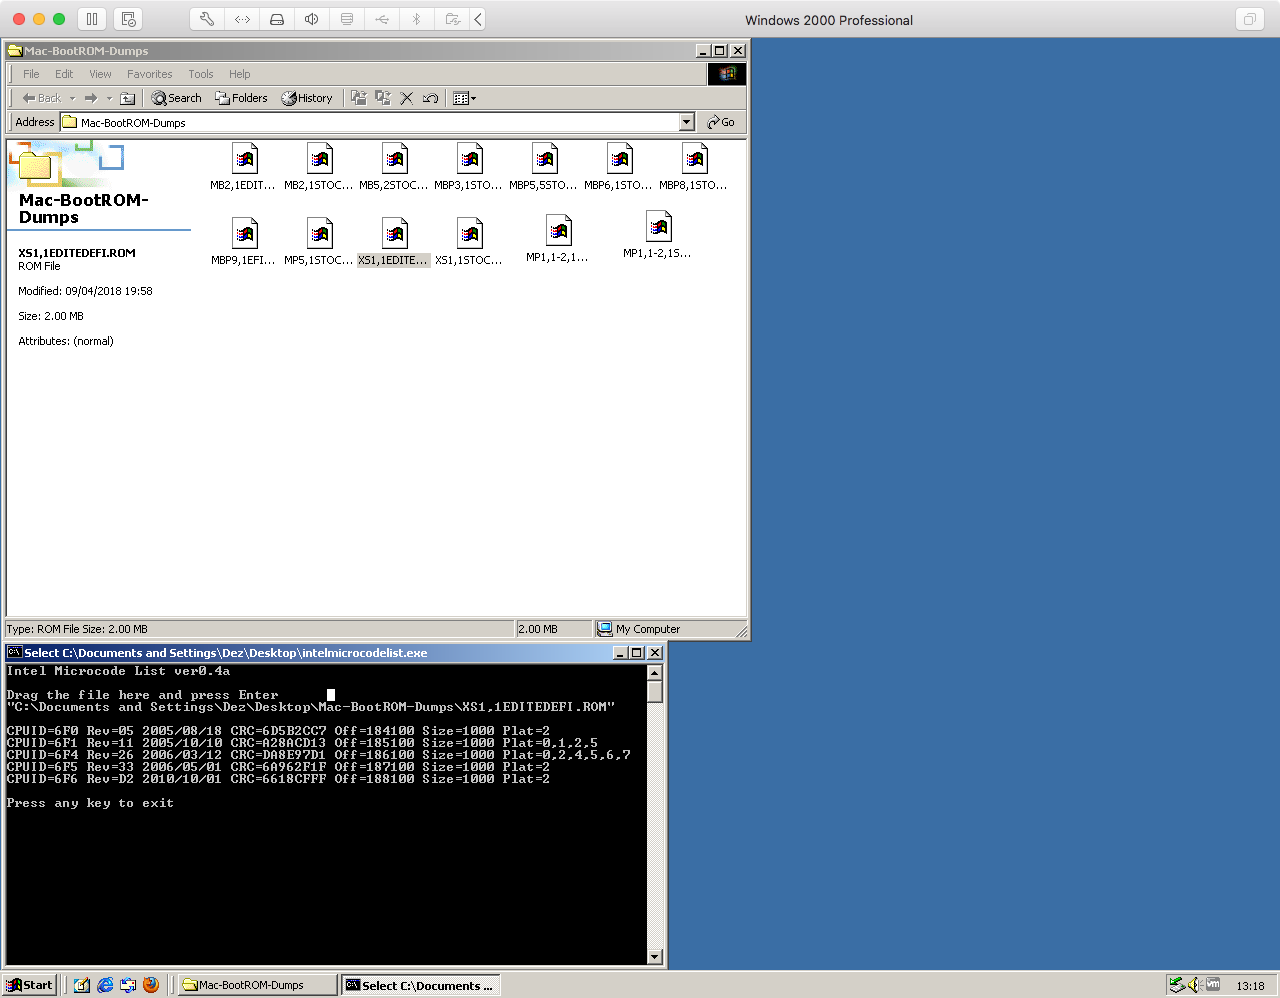
Task: Open the Search pane
Action: click(x=176, y=98)
